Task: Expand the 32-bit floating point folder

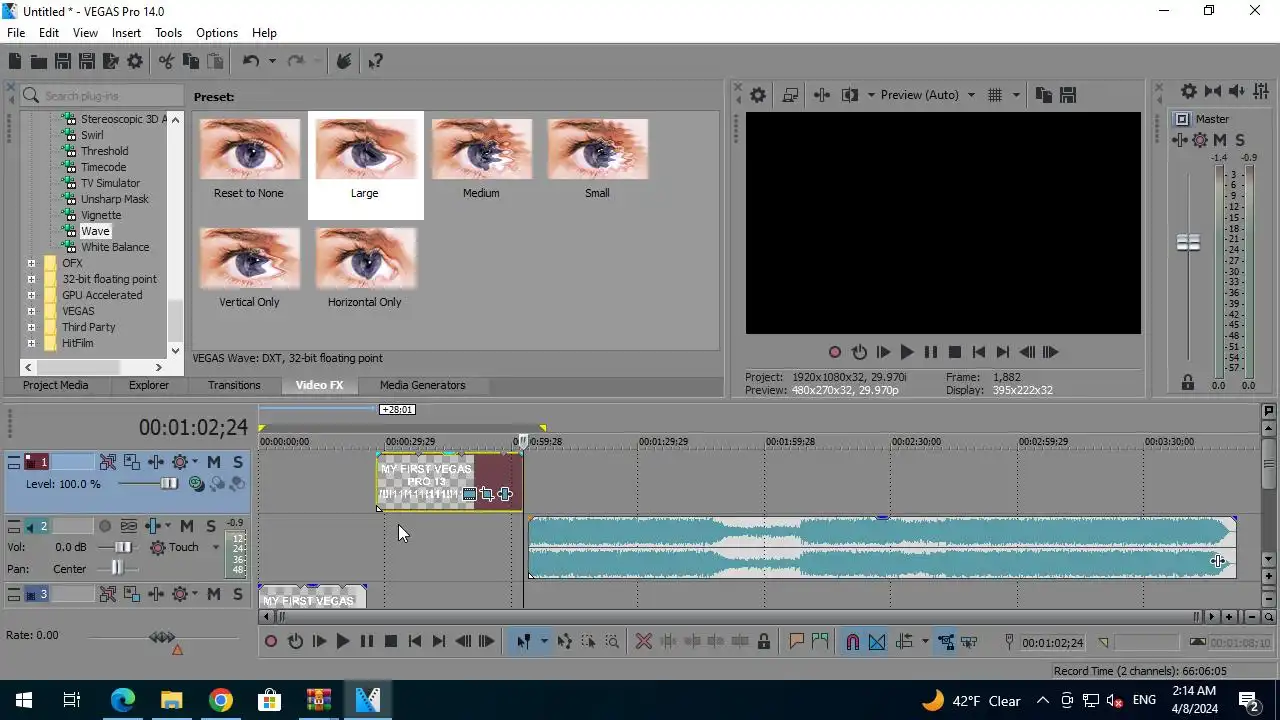Action: pyautogui.click(x=31, y=279)
